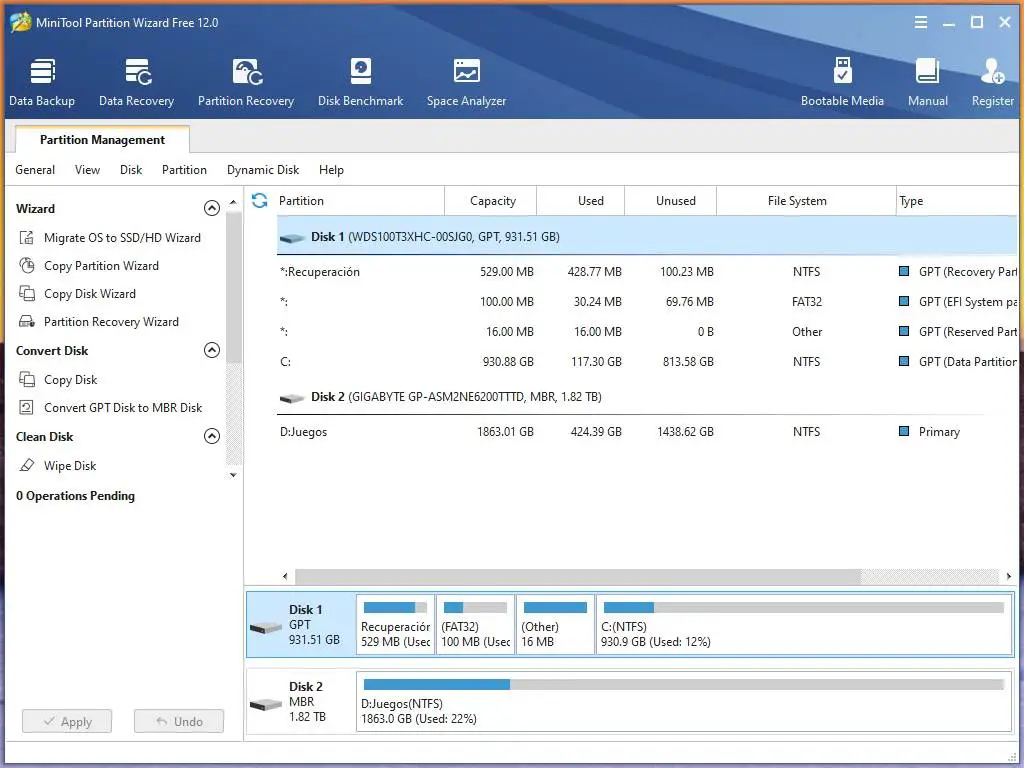Viewport: 1024px width, 768px height.
Task: Open the Data Backup tool
Action: 42,82
